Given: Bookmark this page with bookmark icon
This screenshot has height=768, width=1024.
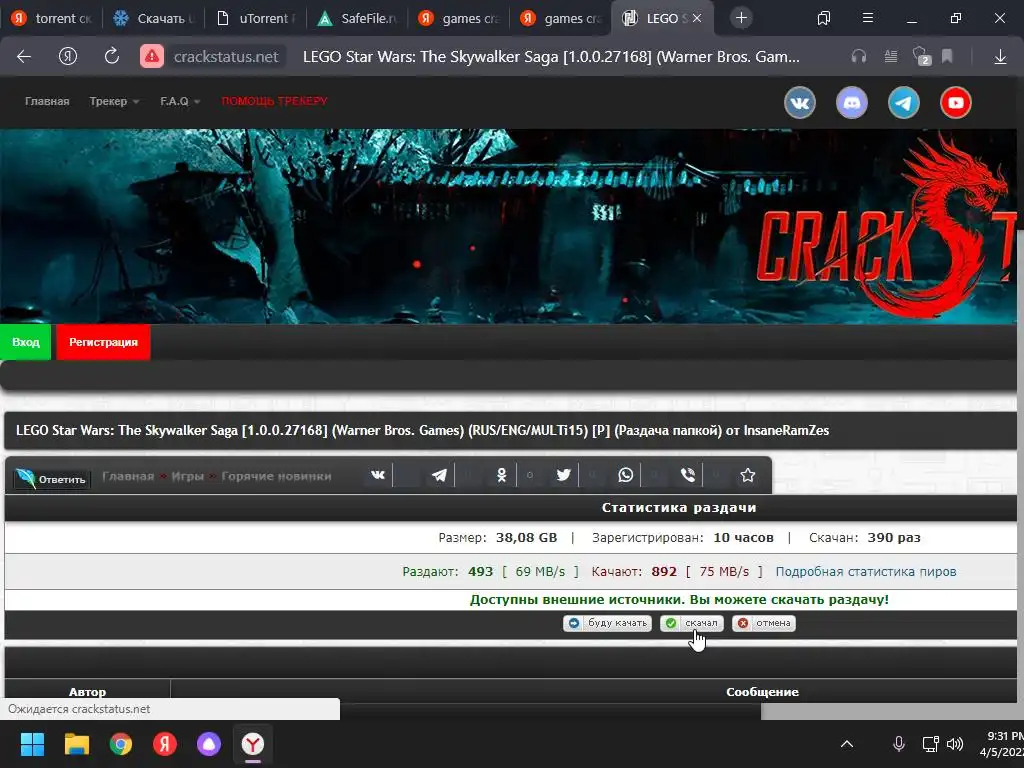Looking at the screenshot, I should [947, 57].
